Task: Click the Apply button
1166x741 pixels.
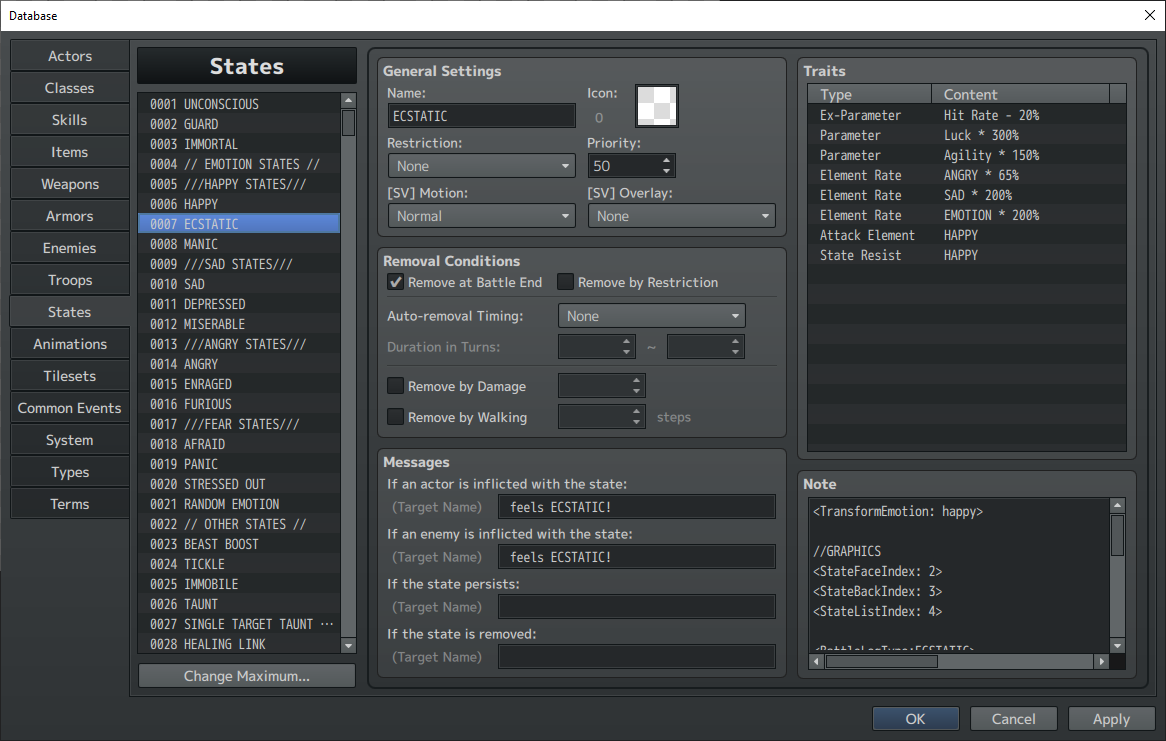Action: coord(1111,719)
